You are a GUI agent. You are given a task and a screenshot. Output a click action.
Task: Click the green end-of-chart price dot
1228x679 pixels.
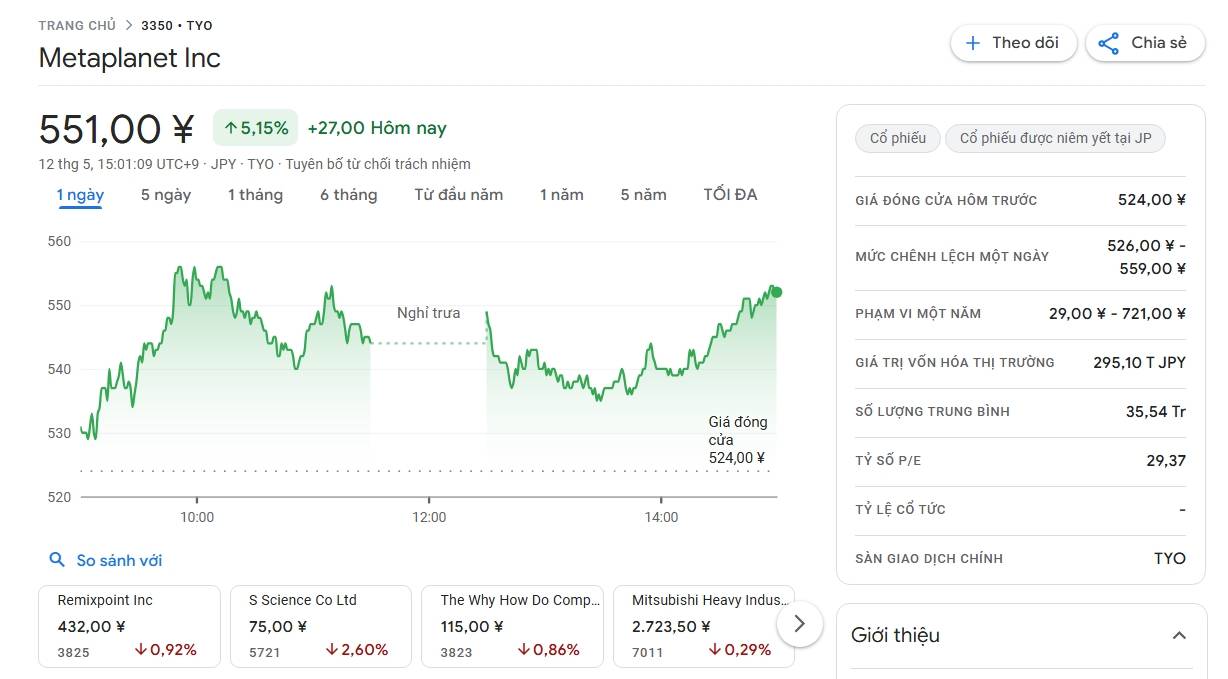pos(777,292)
